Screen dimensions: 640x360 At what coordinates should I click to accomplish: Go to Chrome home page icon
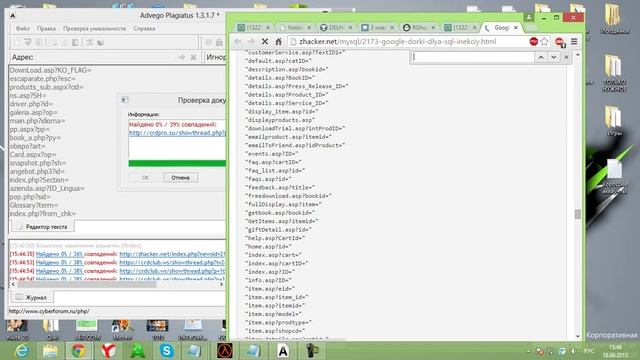pyautogui.click(x=278, y=42)
